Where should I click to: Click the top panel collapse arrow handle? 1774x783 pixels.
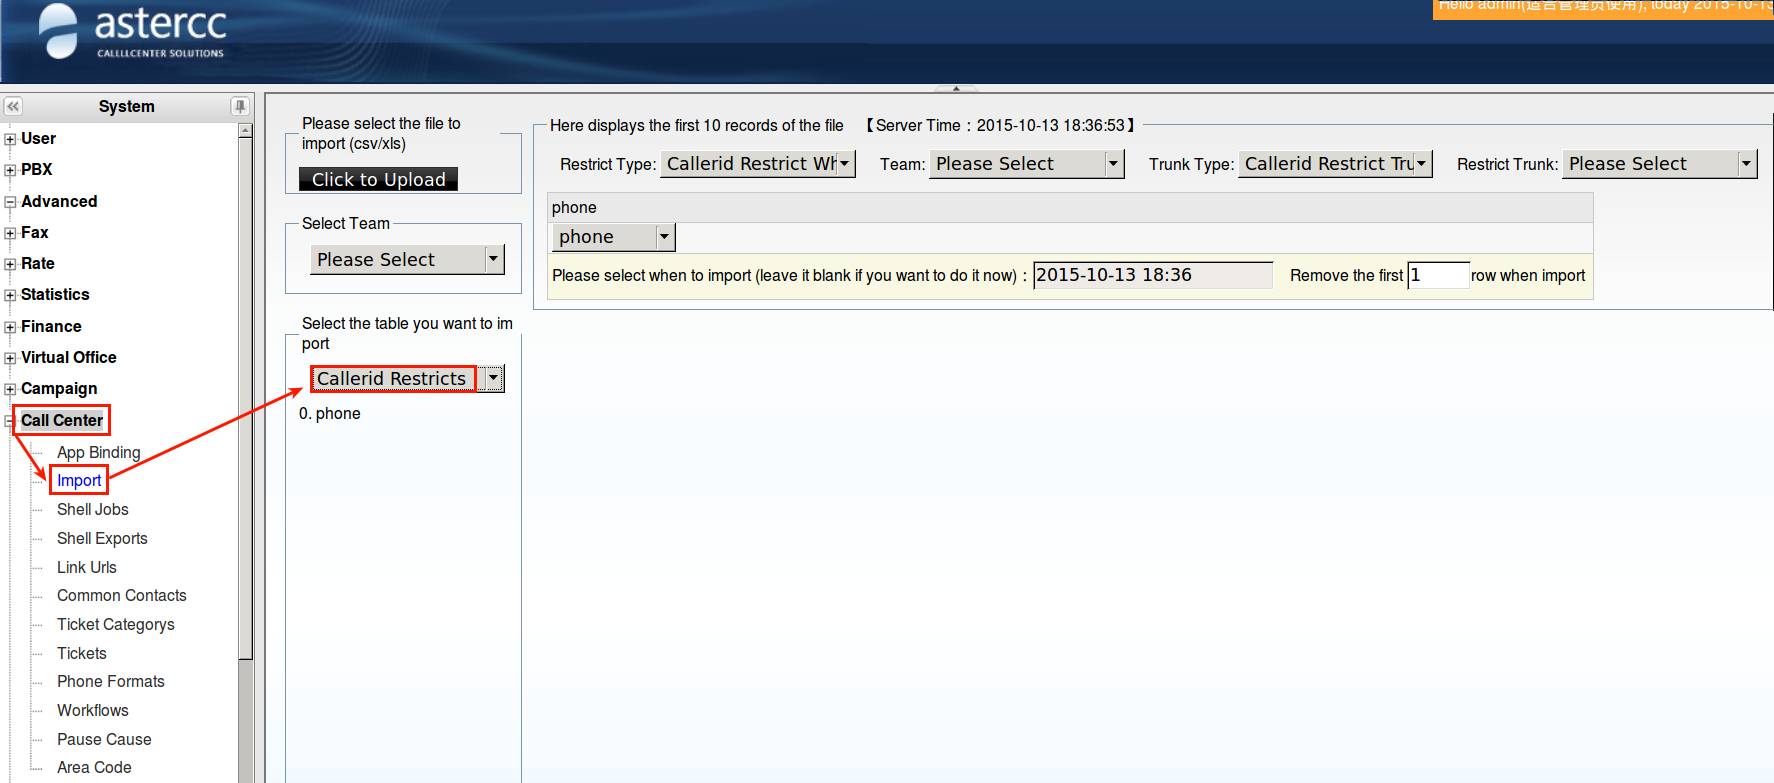point(956,88)
